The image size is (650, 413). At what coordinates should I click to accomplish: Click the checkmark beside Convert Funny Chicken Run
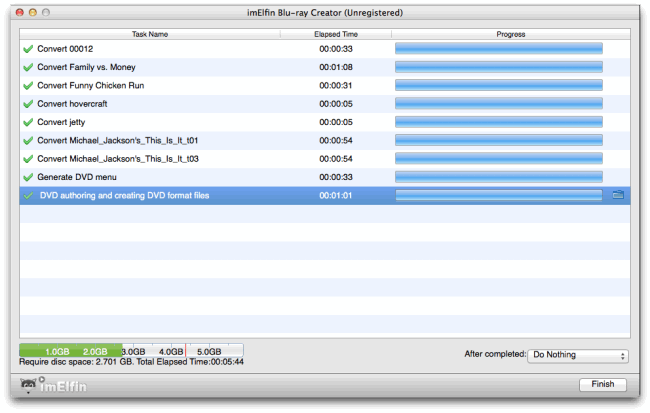tap(28, 85)
